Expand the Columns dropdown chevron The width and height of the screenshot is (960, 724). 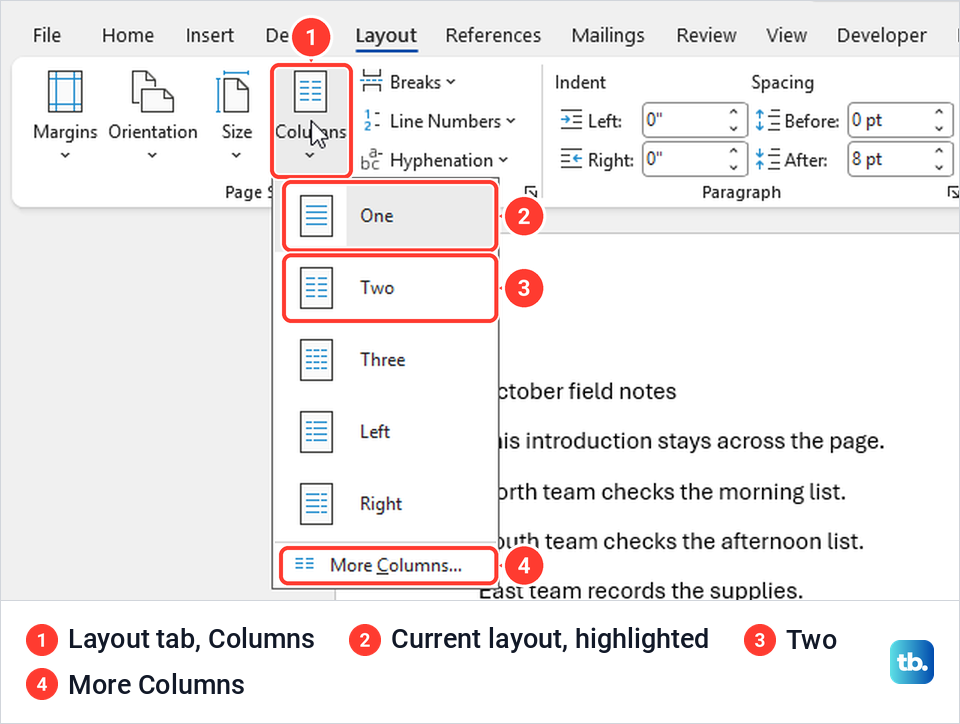(x=310, y=155)
